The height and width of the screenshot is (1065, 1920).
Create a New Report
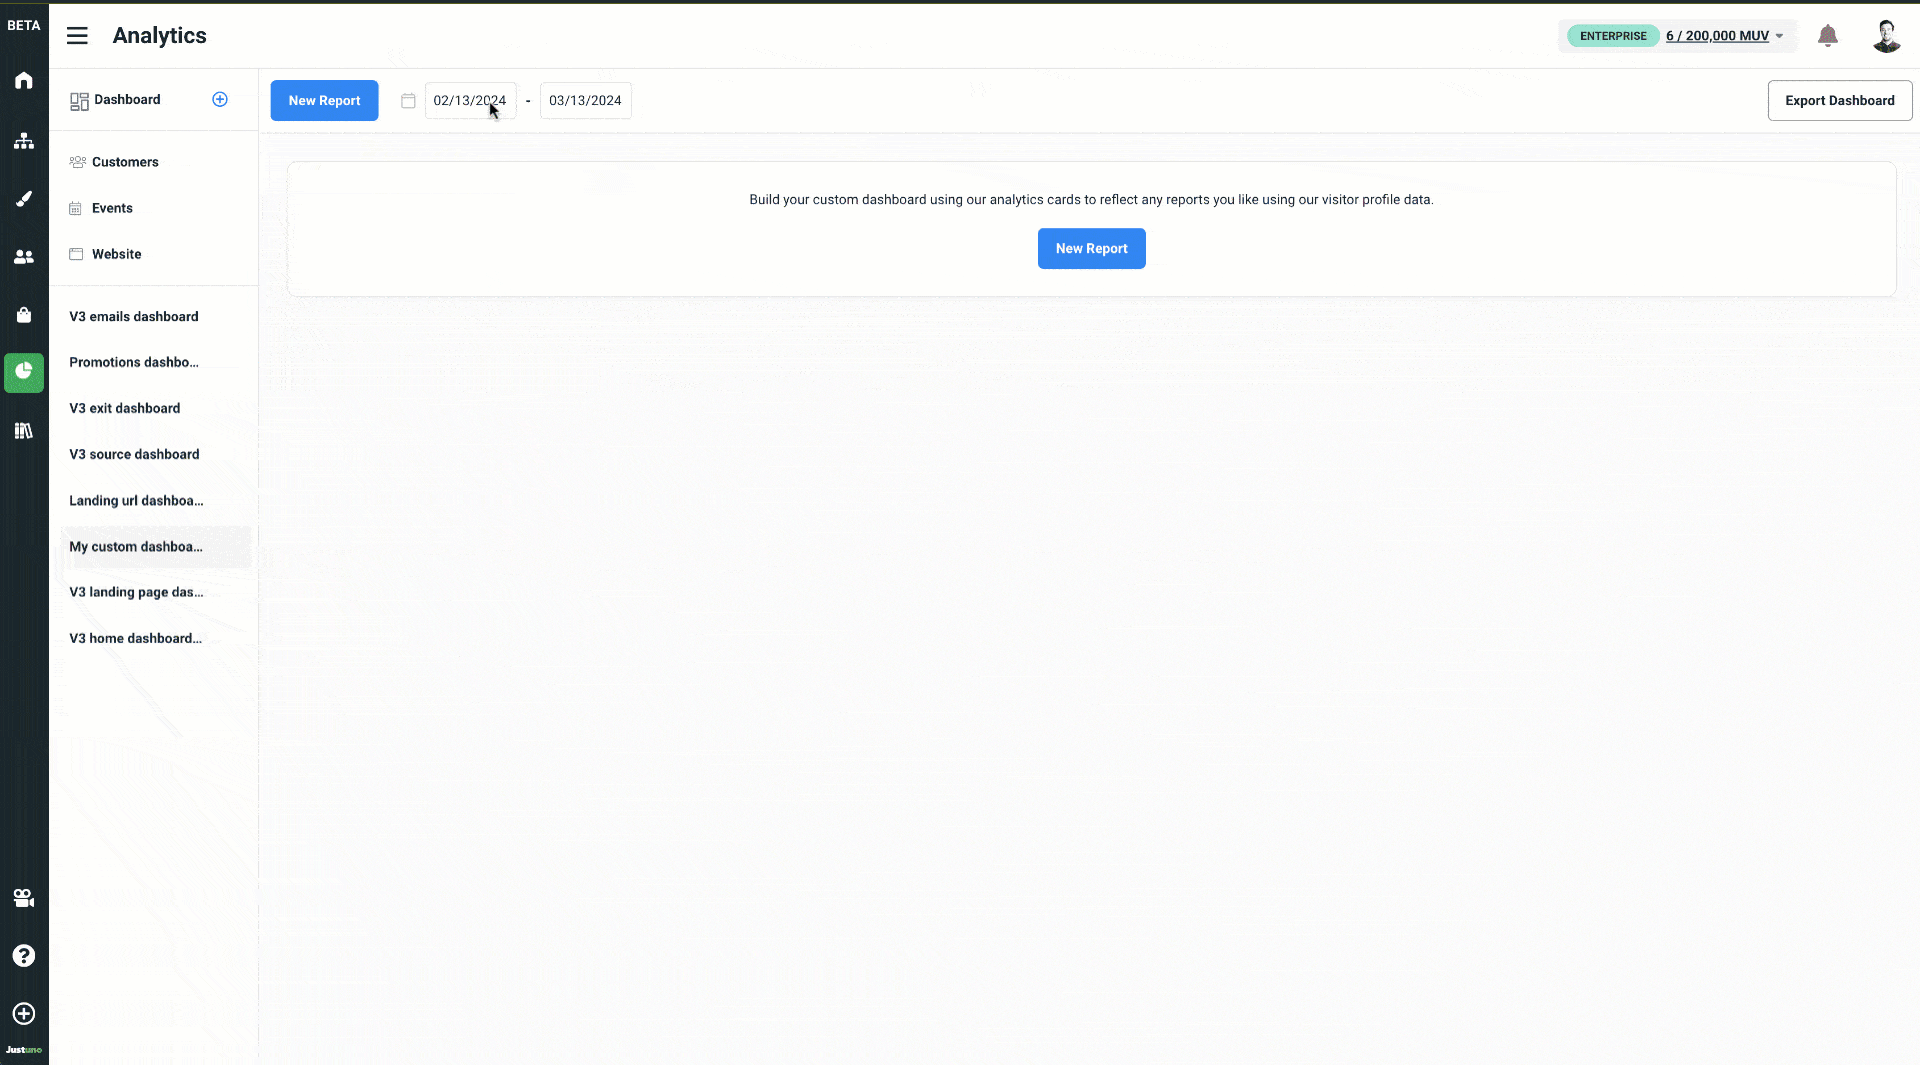324,100
